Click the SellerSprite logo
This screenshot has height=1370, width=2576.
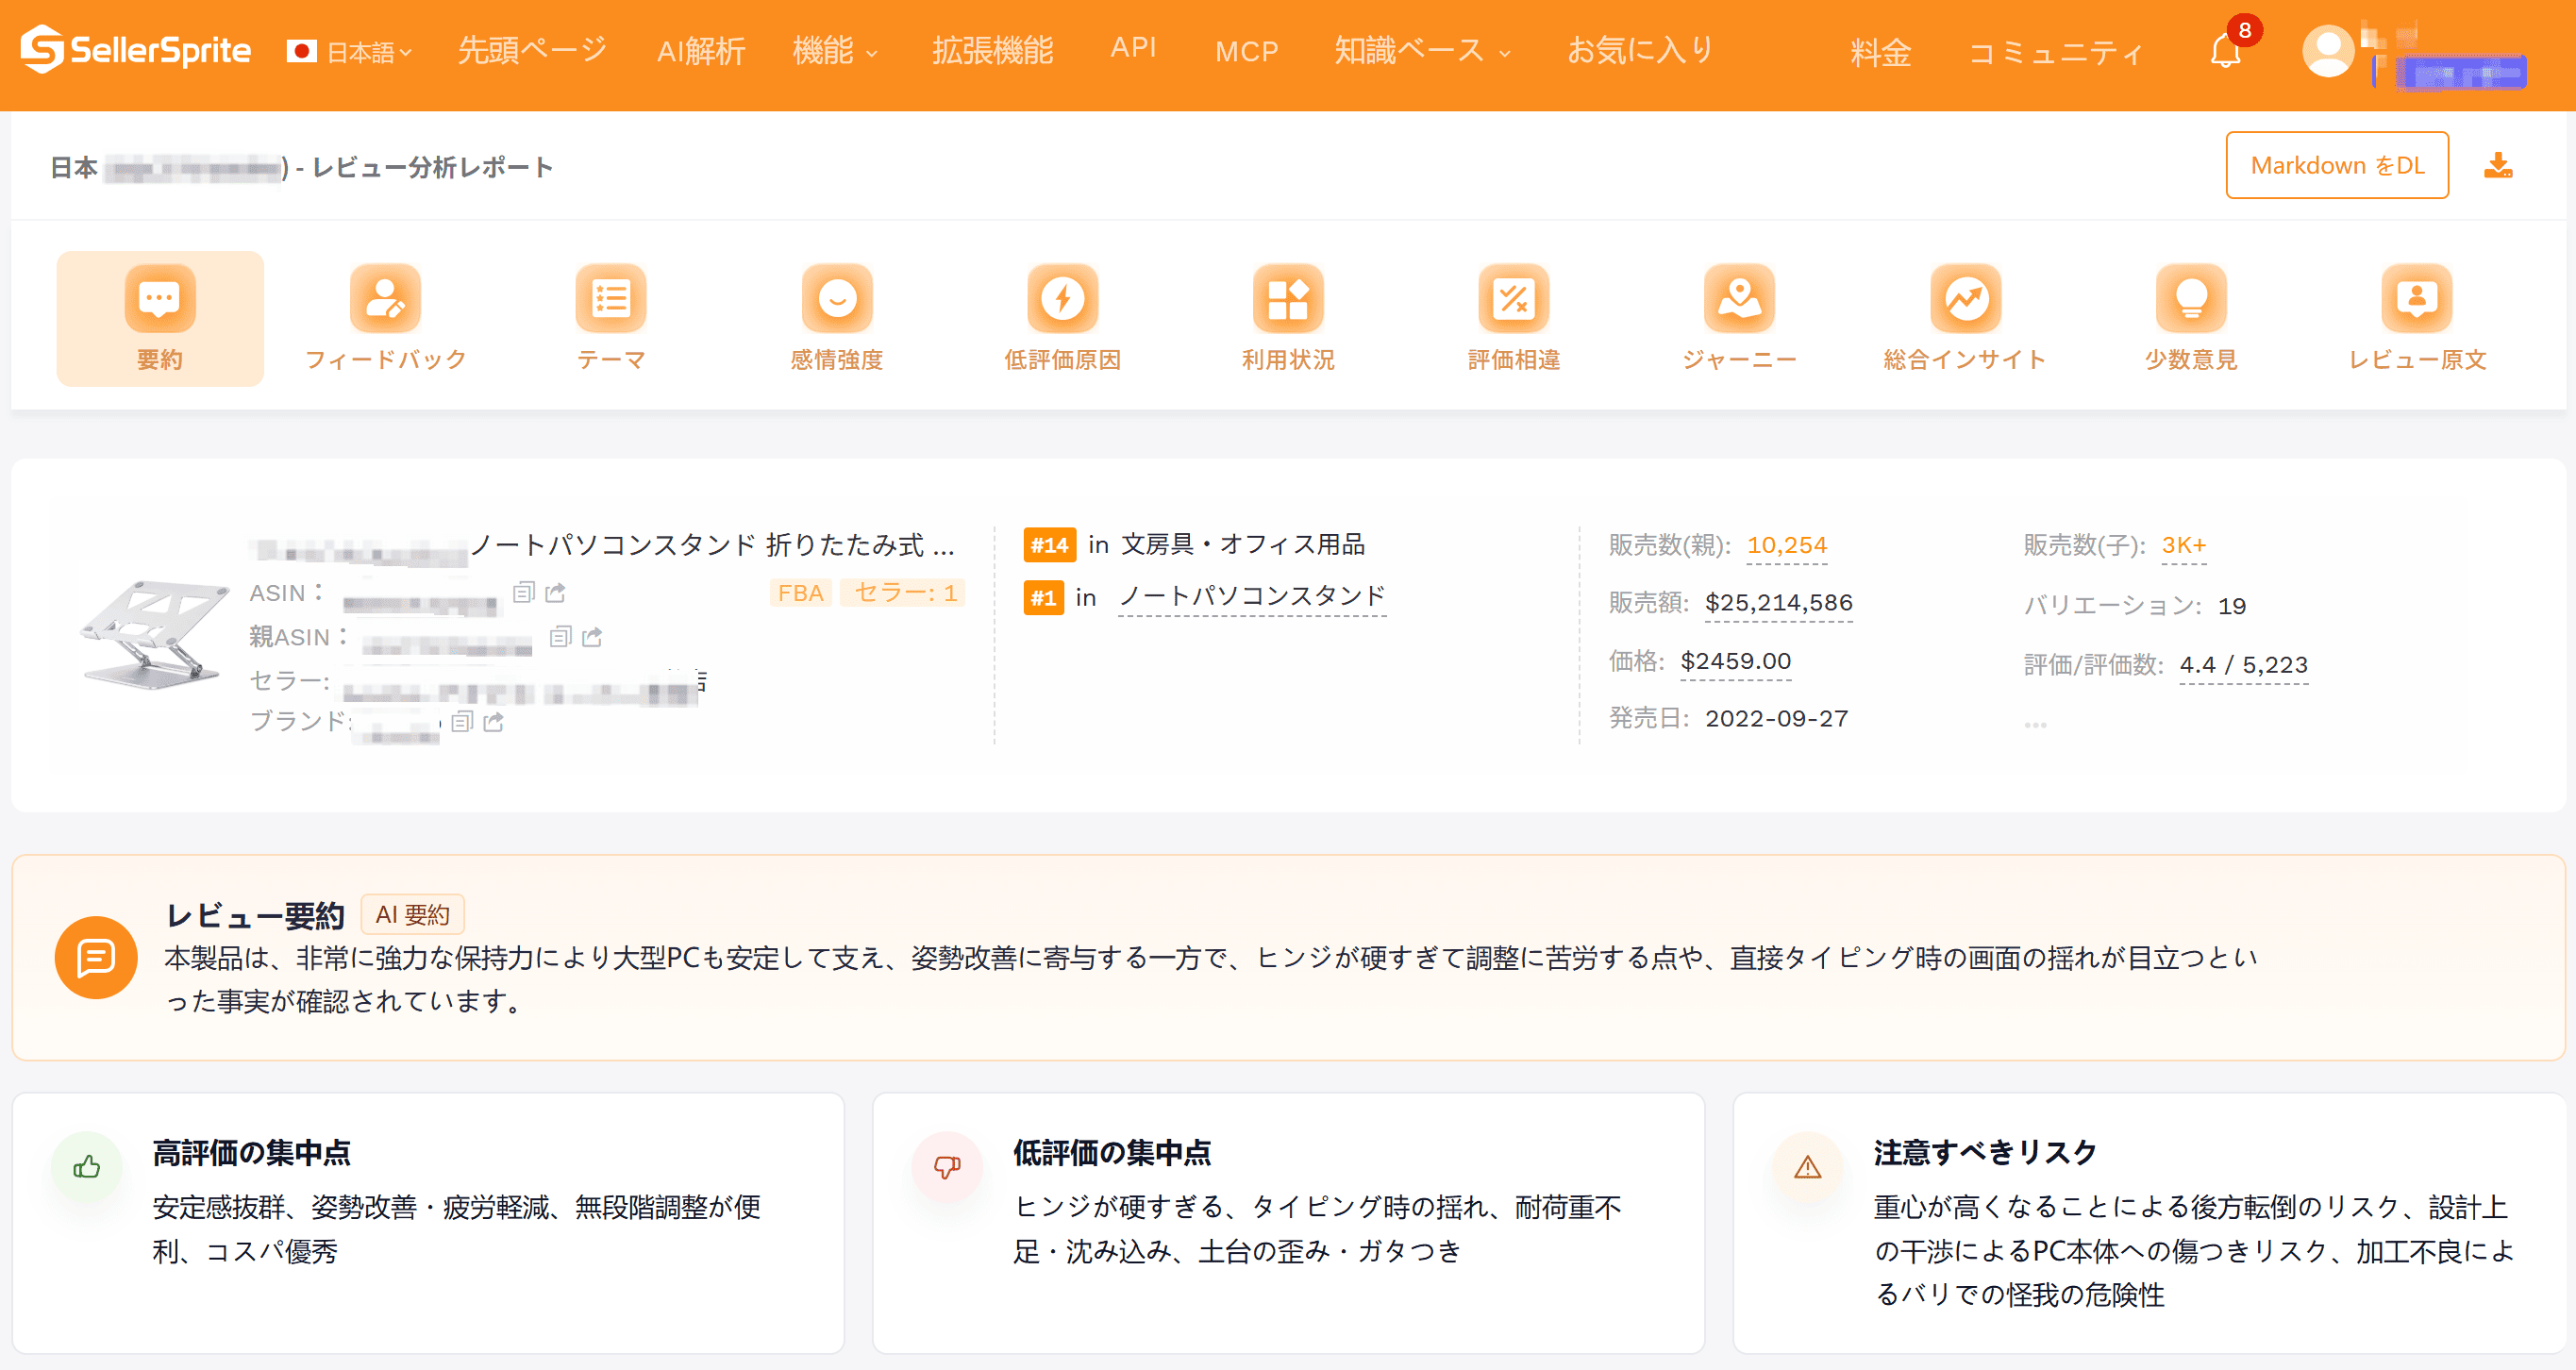point(136,49)
